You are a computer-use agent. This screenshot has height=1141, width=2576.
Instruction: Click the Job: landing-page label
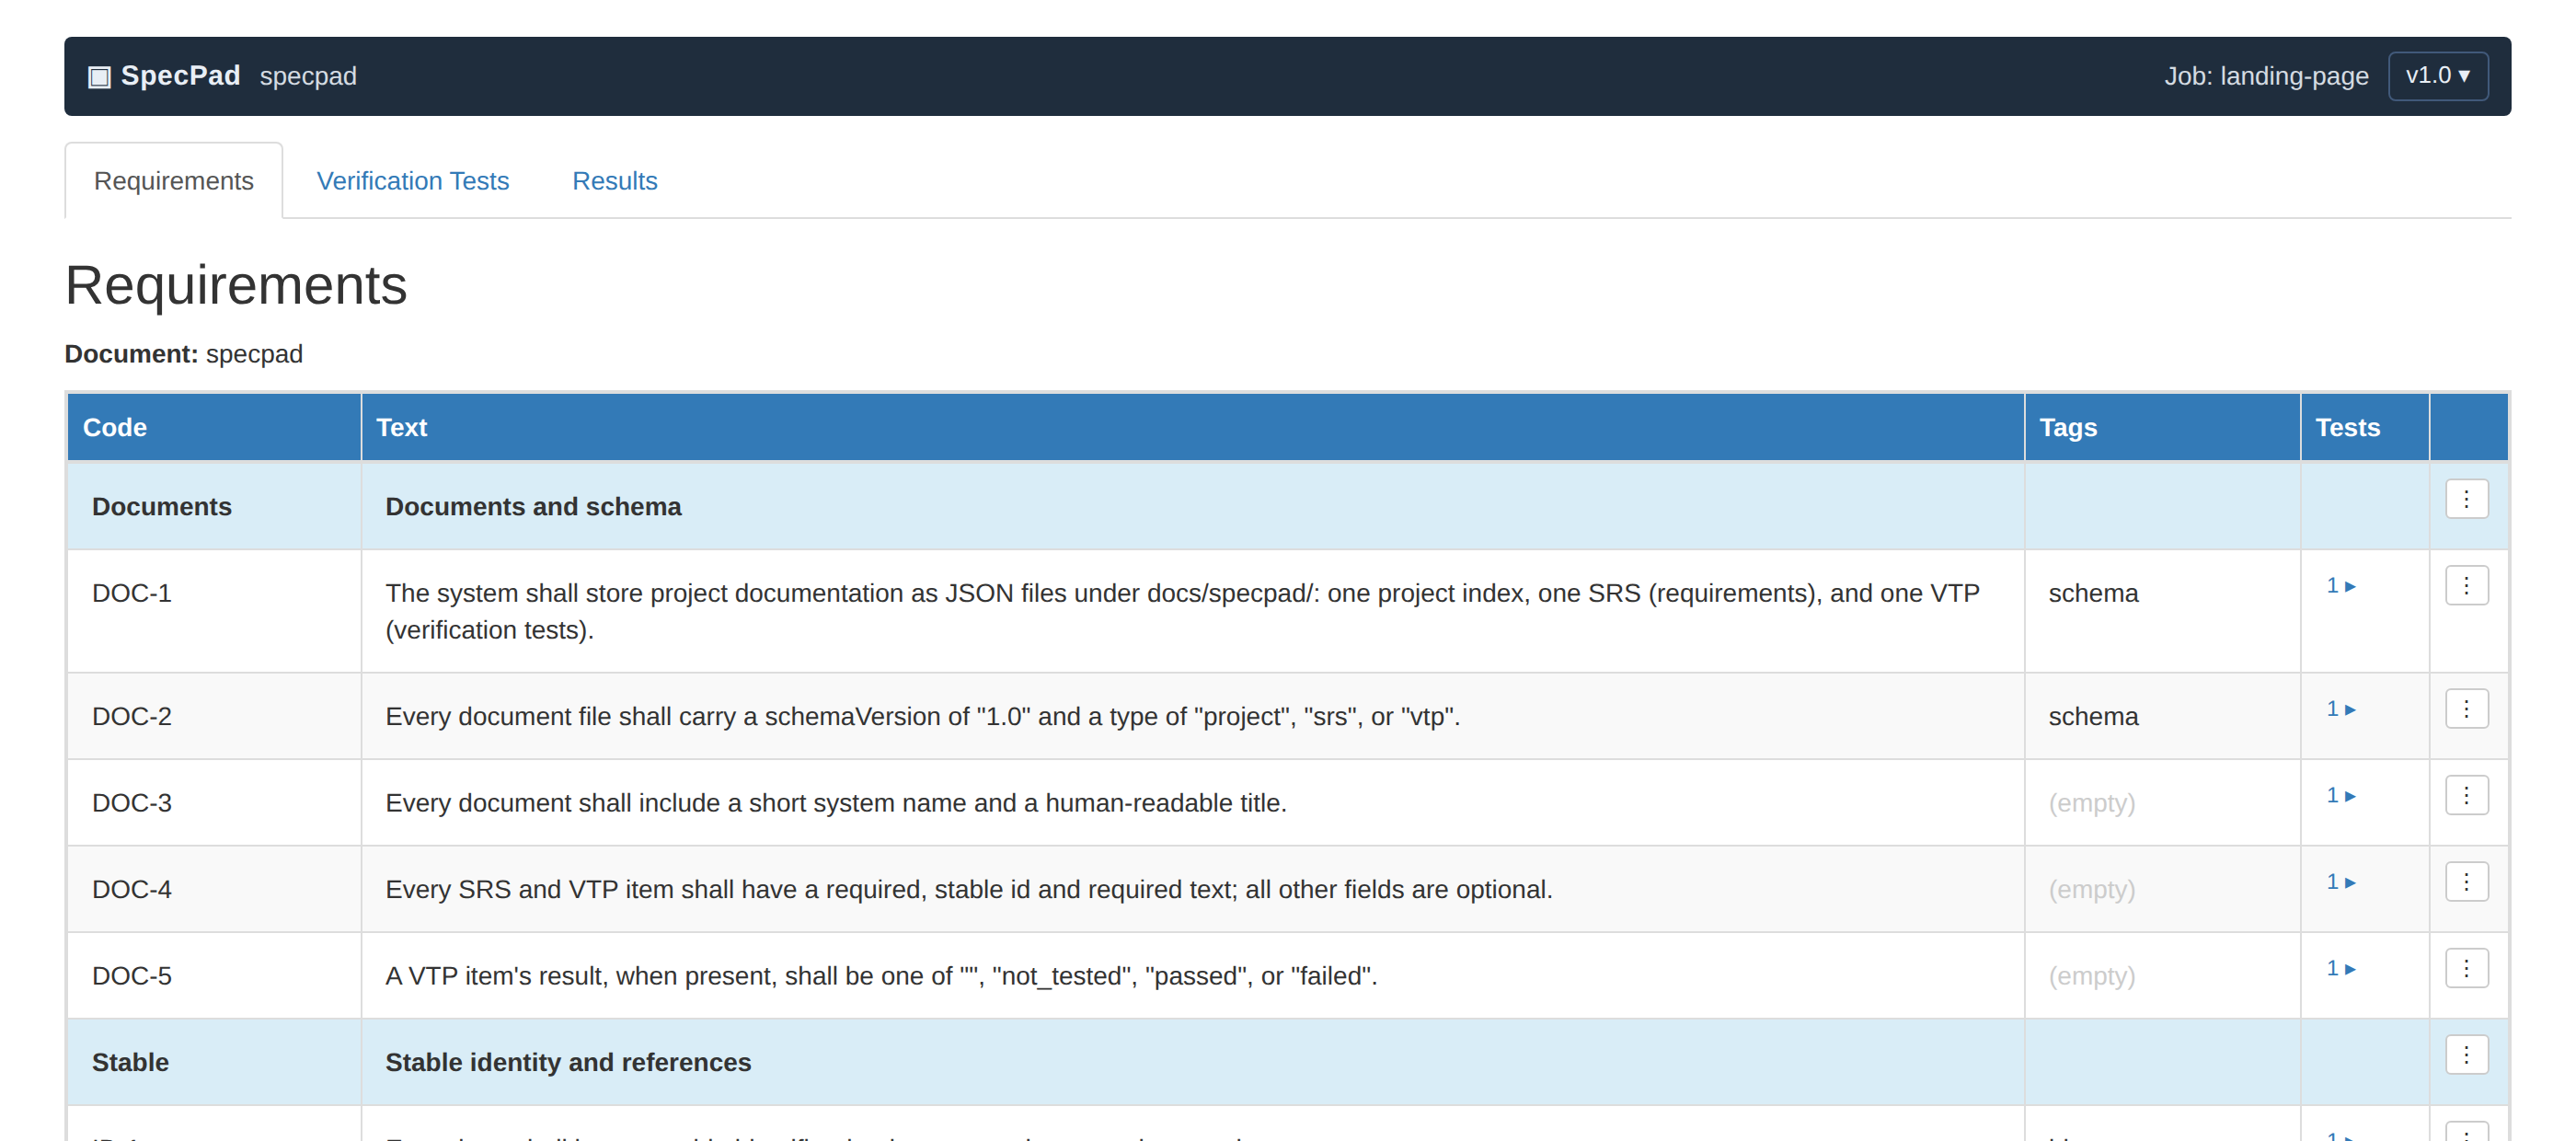point(2266,77)
